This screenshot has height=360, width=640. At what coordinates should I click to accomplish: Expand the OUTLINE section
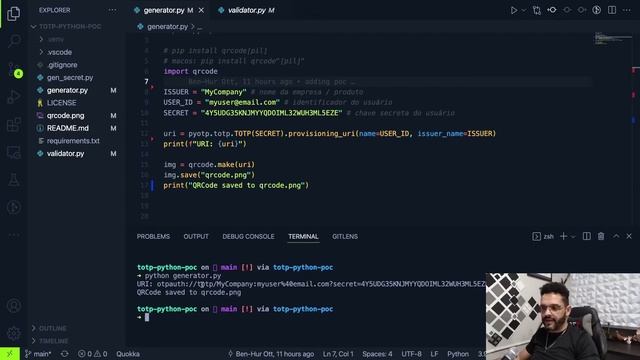[x=52, y=328]
